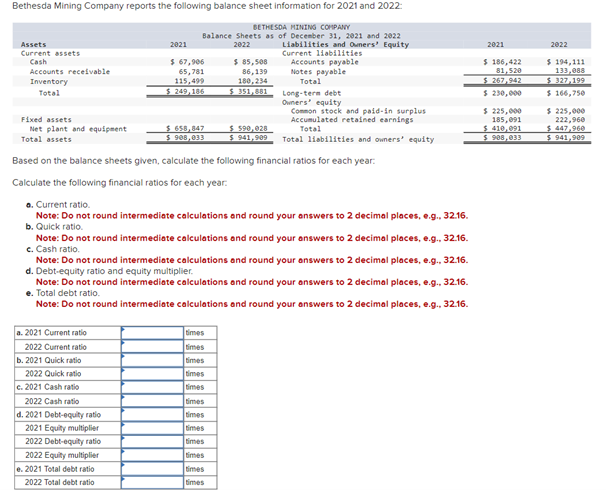The image size is (606, 490).
Task: Click the owners' equity total $ 410,091
Action: [502, 128]
